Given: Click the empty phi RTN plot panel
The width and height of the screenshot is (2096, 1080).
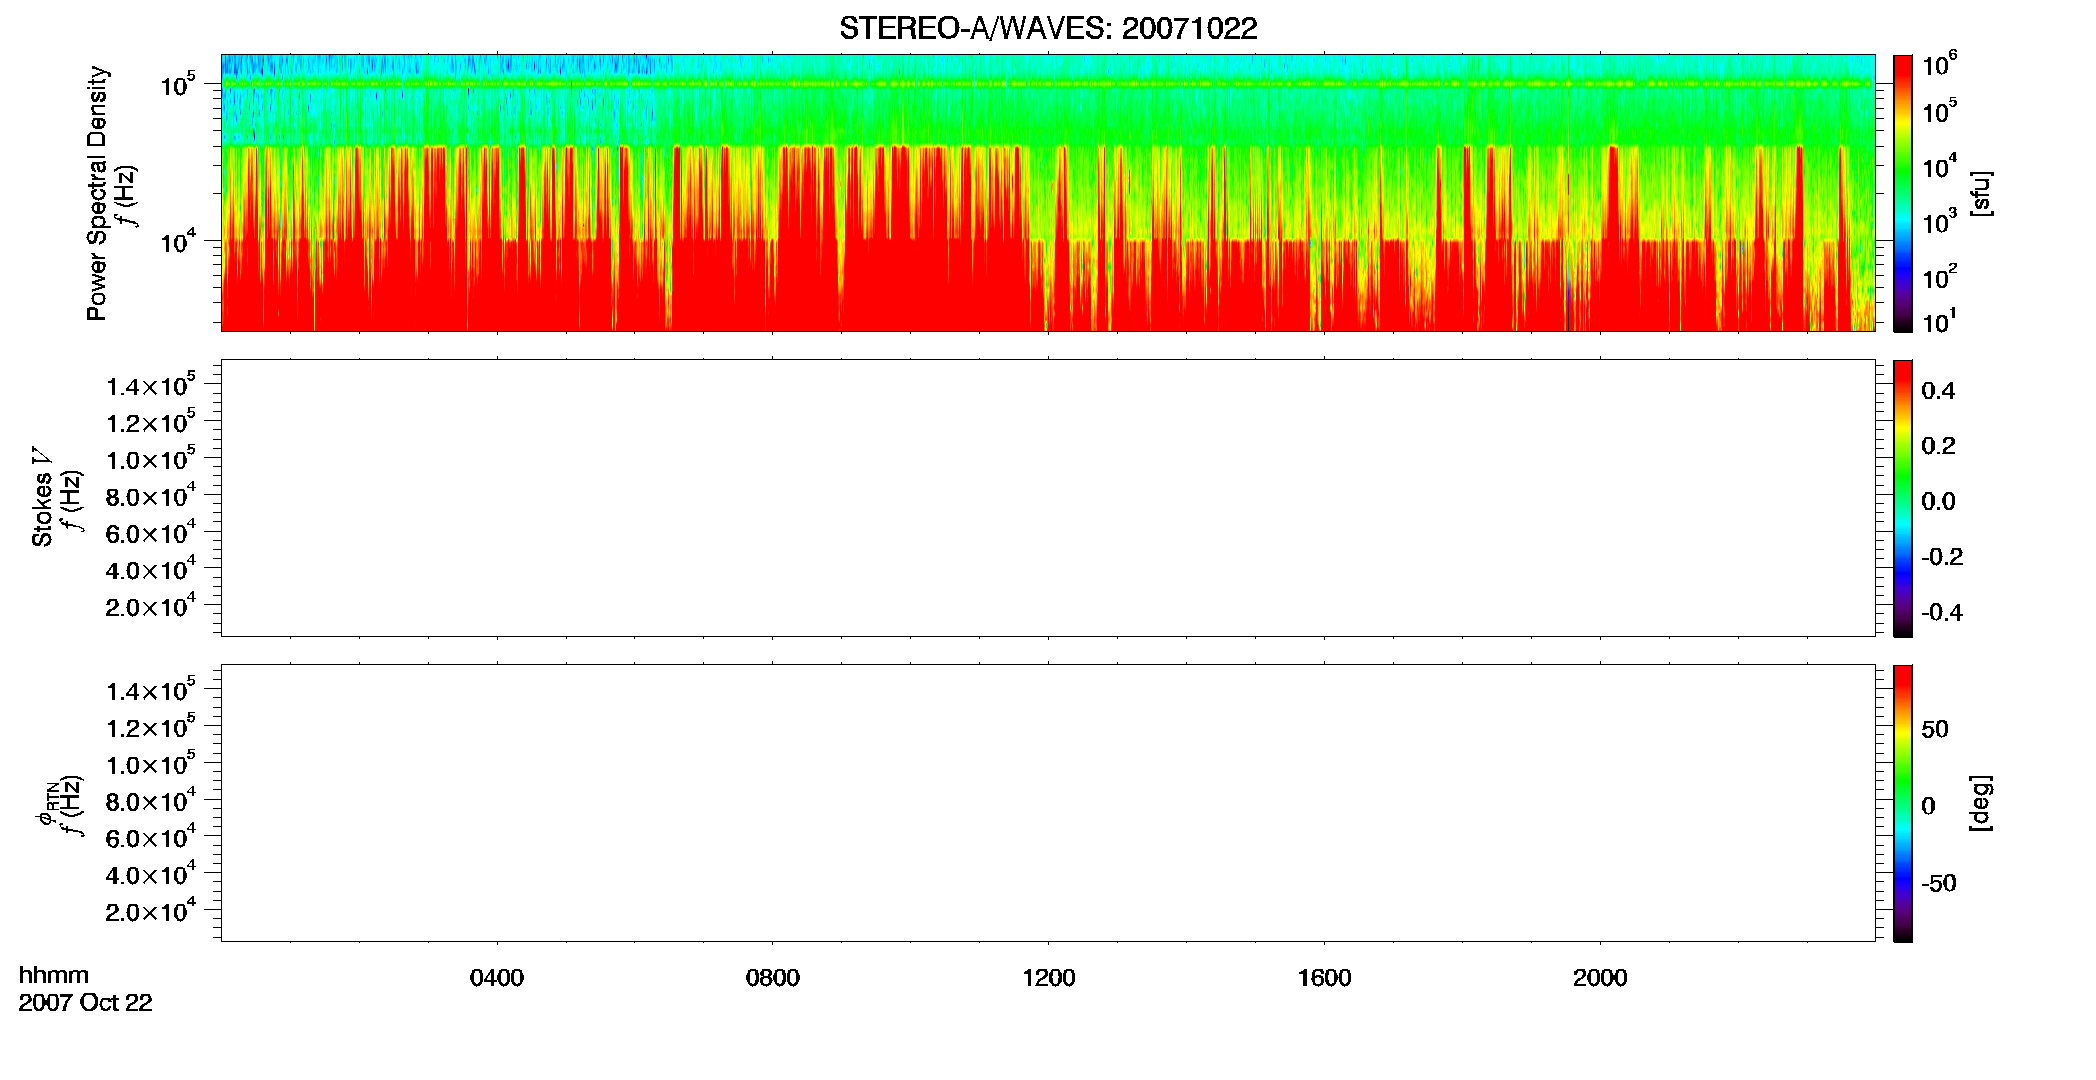Looking at the screenshot, I should pyautogui.click(x=1048, y=803).
